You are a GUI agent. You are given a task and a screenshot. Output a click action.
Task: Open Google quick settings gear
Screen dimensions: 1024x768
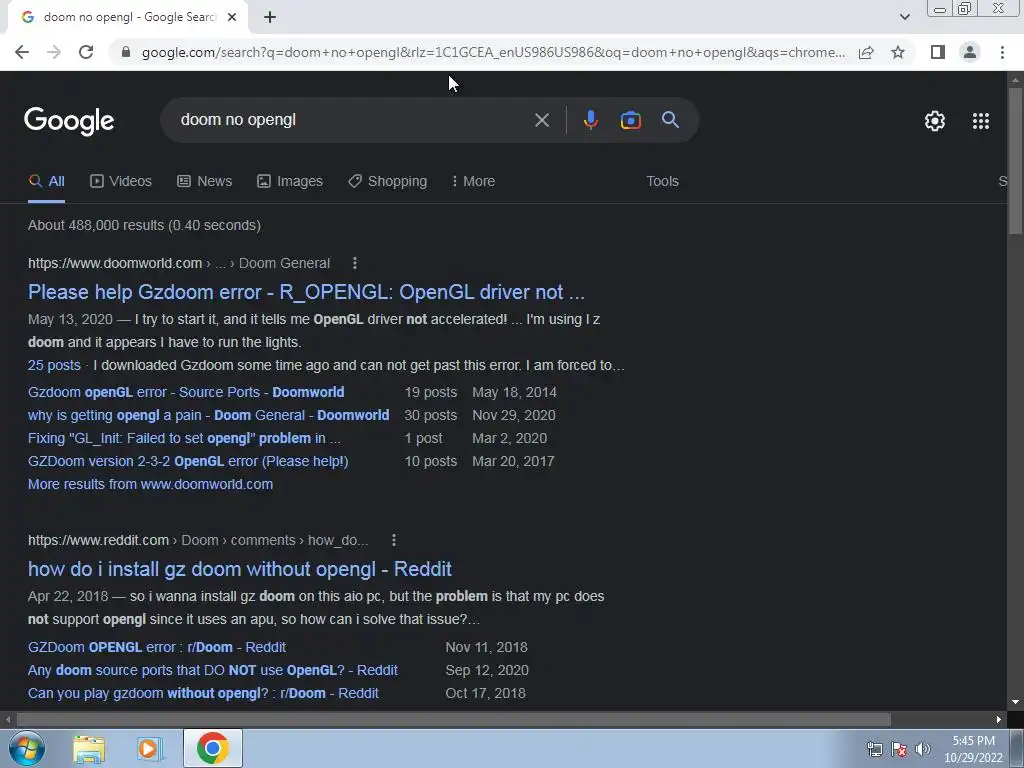tap(935, 121)
